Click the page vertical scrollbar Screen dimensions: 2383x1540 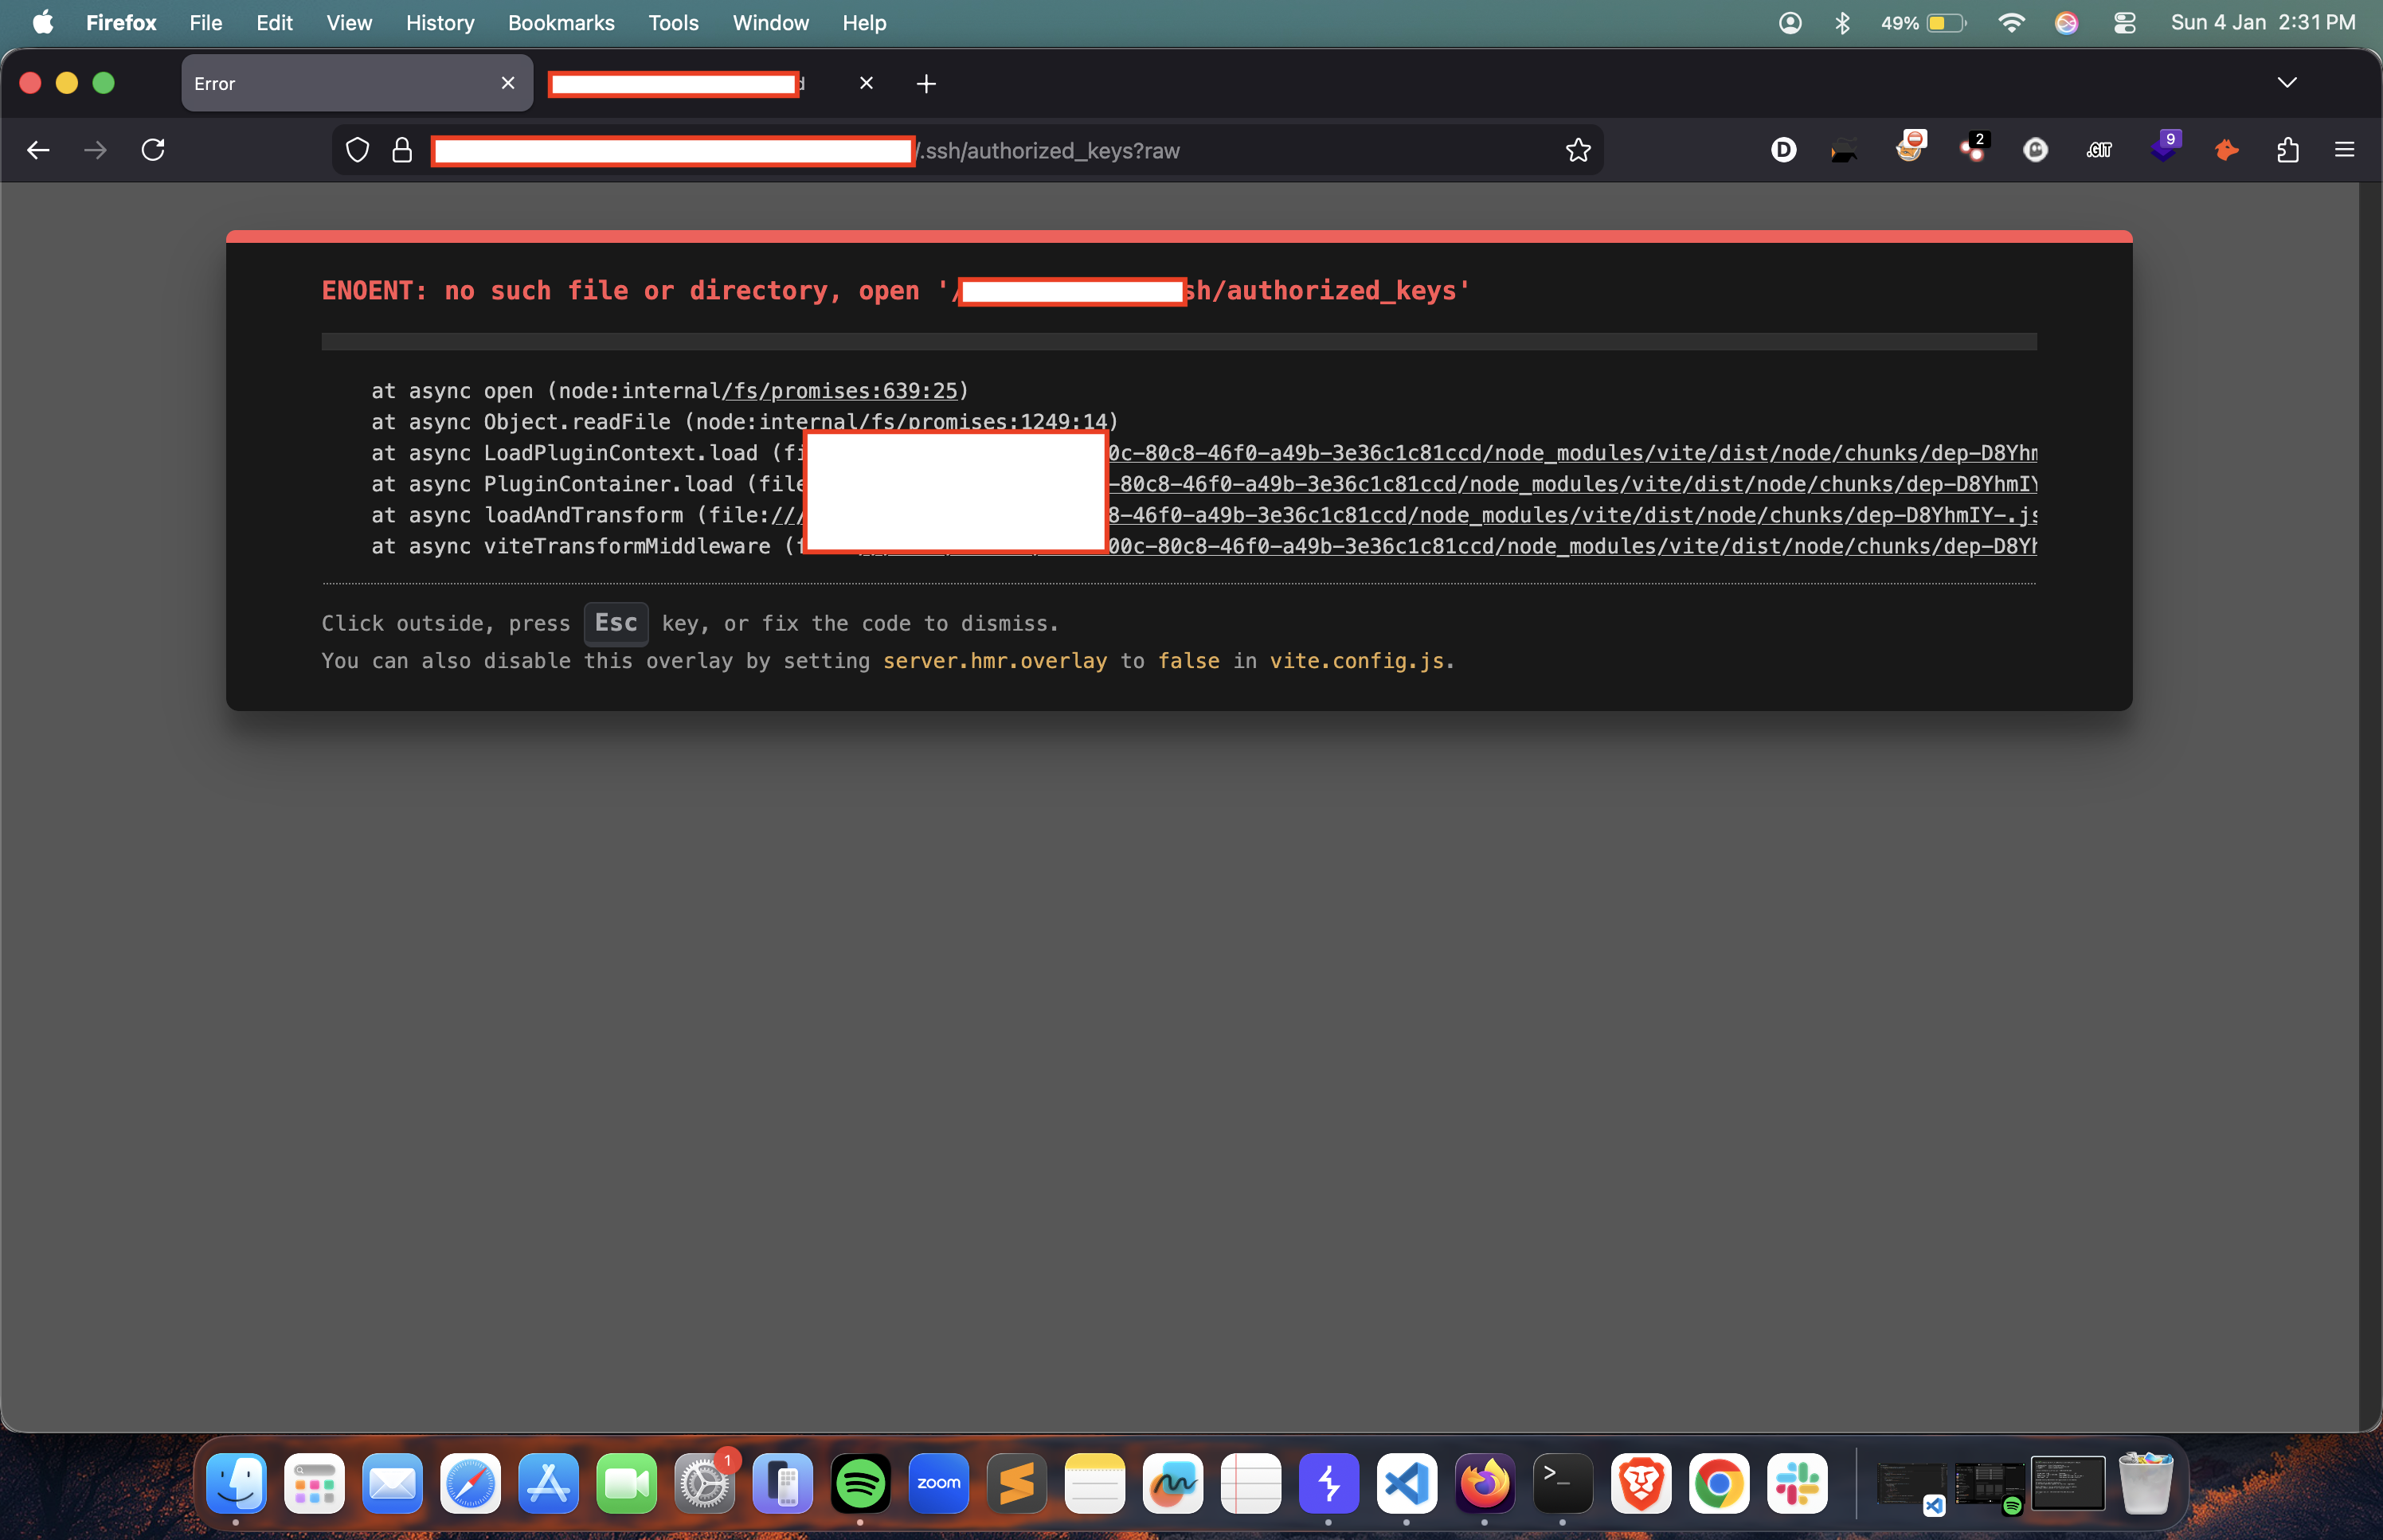click(2369, 806)
